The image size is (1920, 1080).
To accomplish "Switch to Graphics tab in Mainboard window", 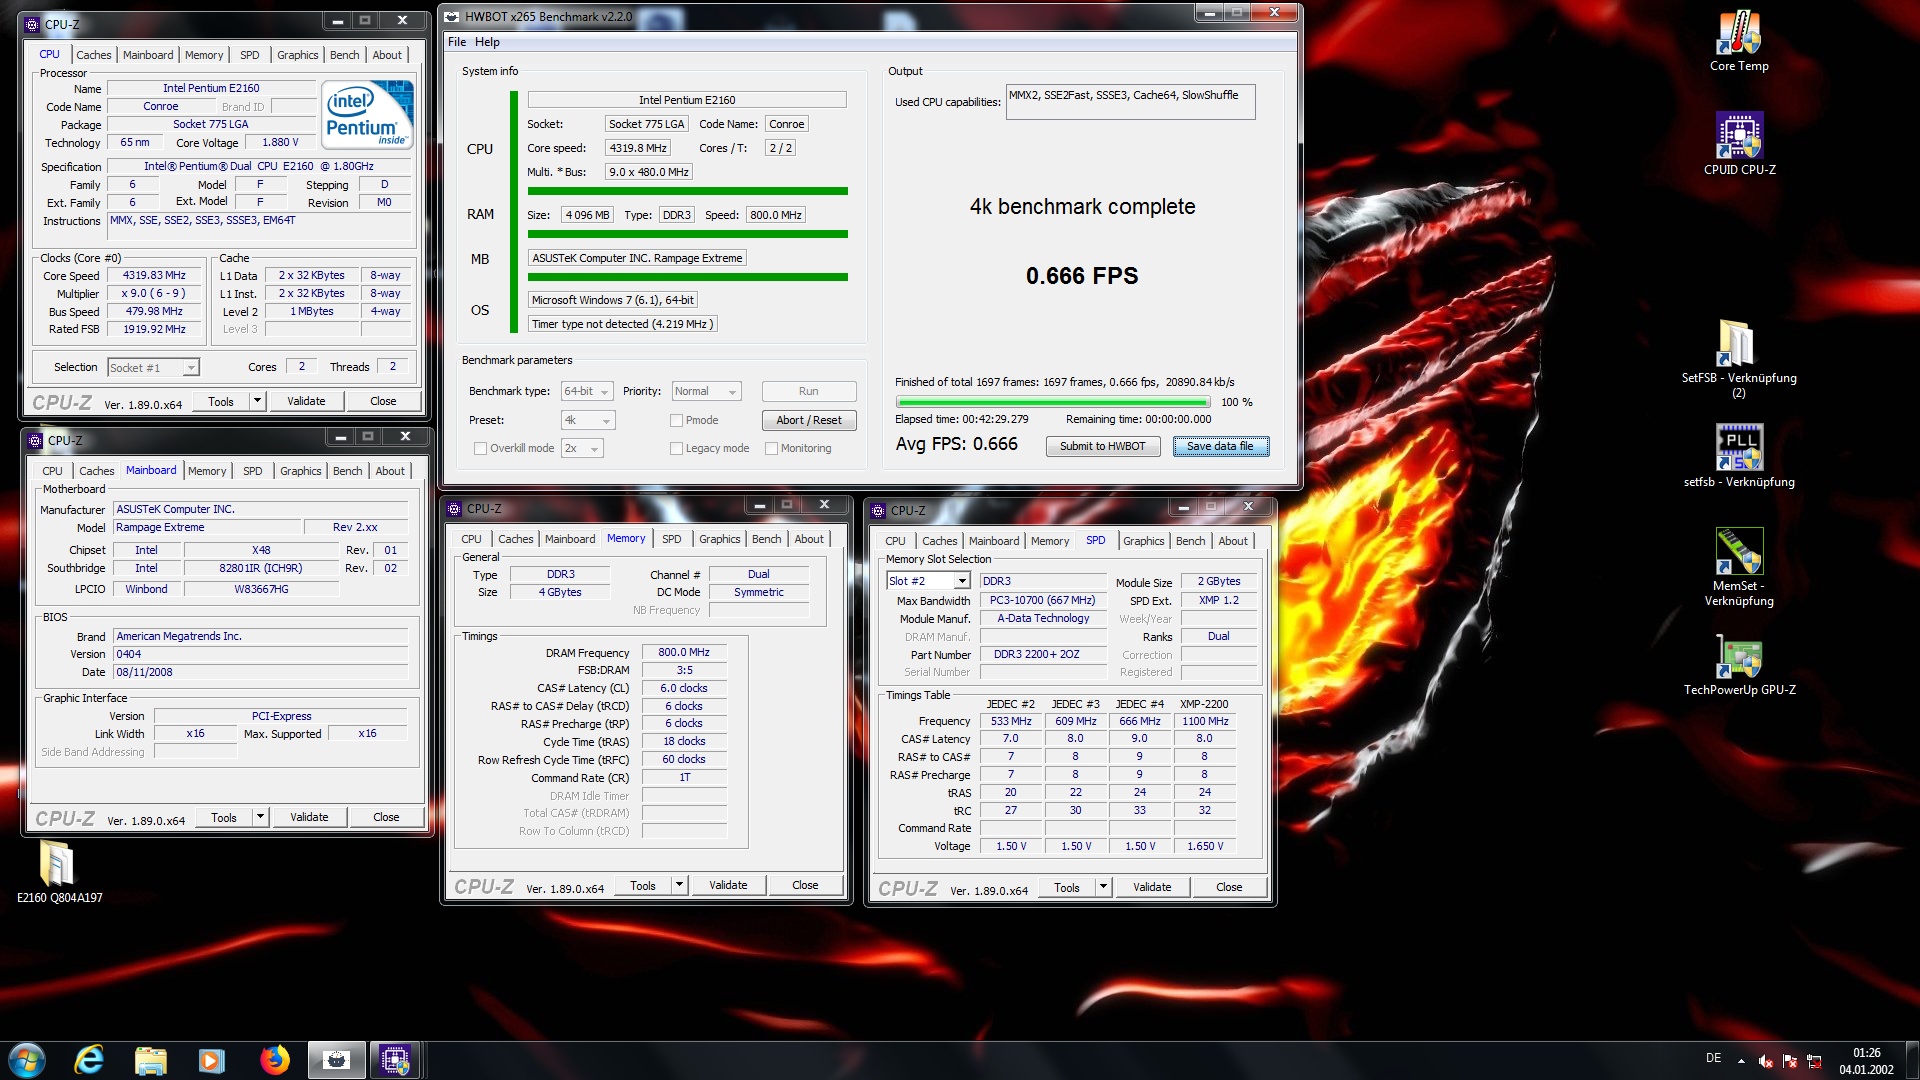I will (x=301, y=471).
